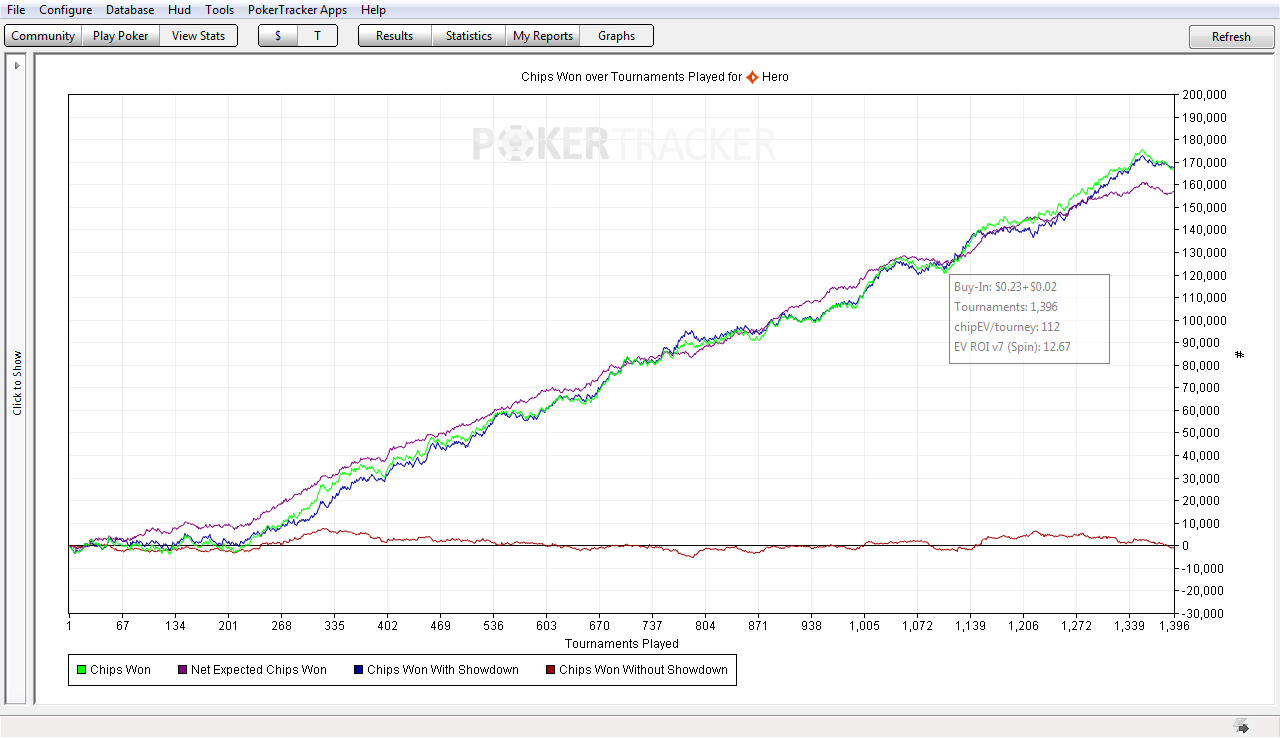Image resolution: width=1280 pixels, height=738 pixels.
Task: Click the 100,000 y-axis value
Action: pos(1204,320)
